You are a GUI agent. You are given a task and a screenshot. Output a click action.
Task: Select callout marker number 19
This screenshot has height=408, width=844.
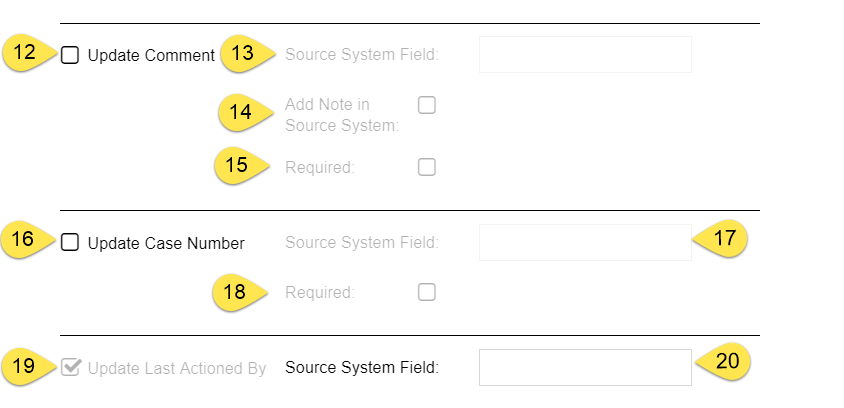point(27,367)
